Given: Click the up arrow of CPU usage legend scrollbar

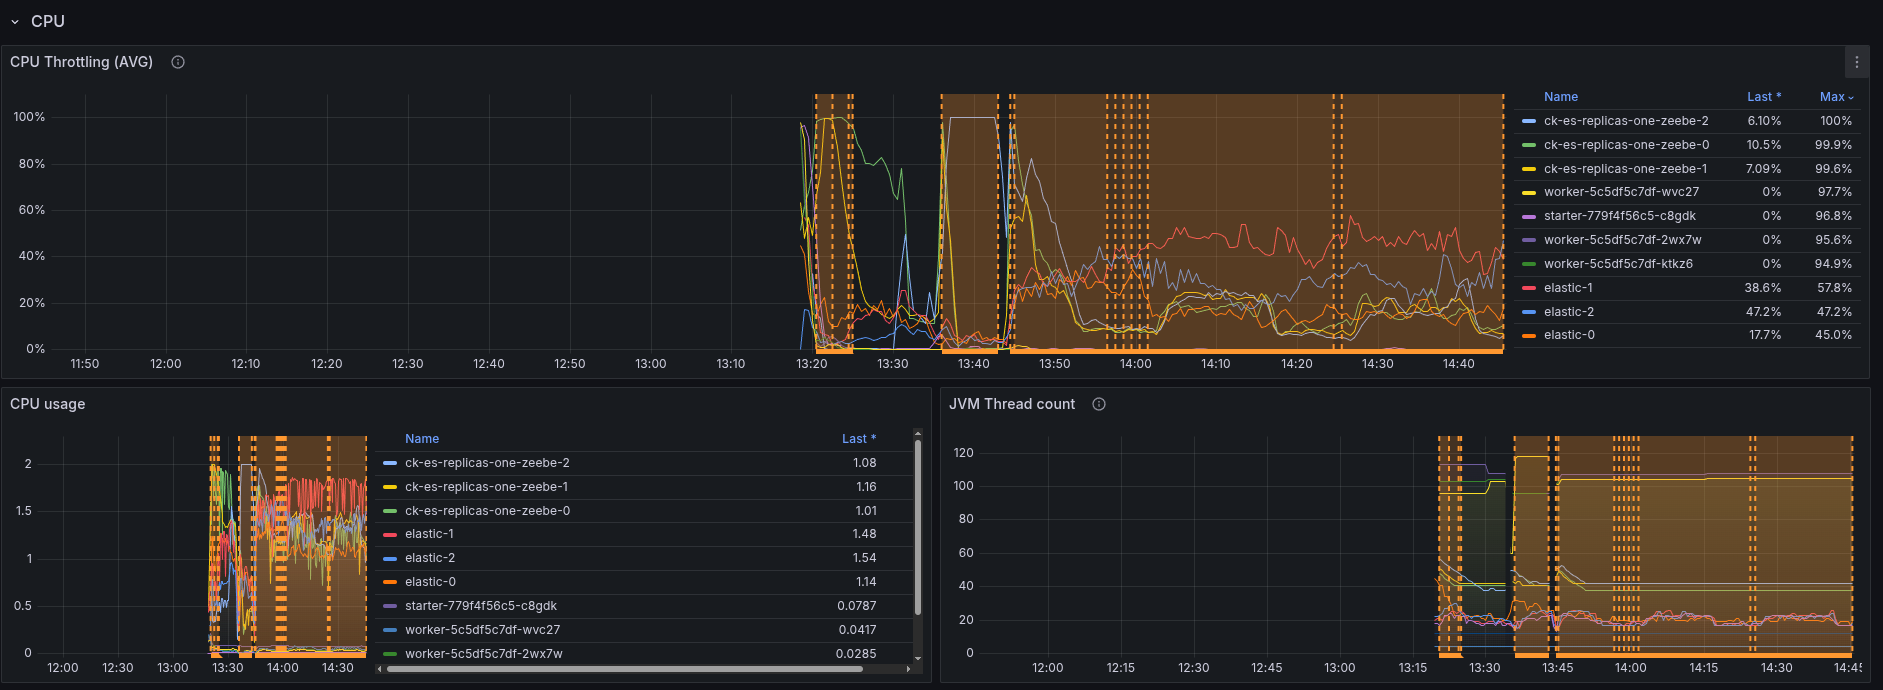Looking at the screenshot, I should pos(918,435).
